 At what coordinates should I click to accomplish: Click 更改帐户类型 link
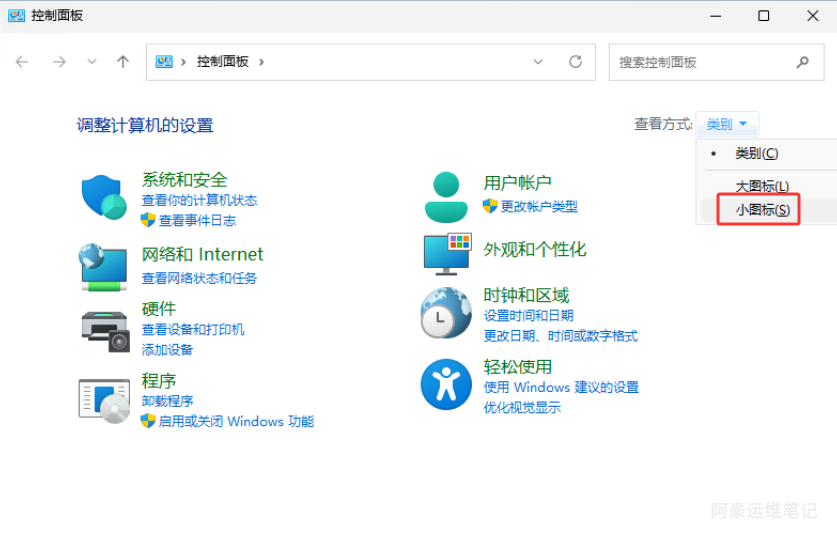pyautogui.click(x=539, y=206)
